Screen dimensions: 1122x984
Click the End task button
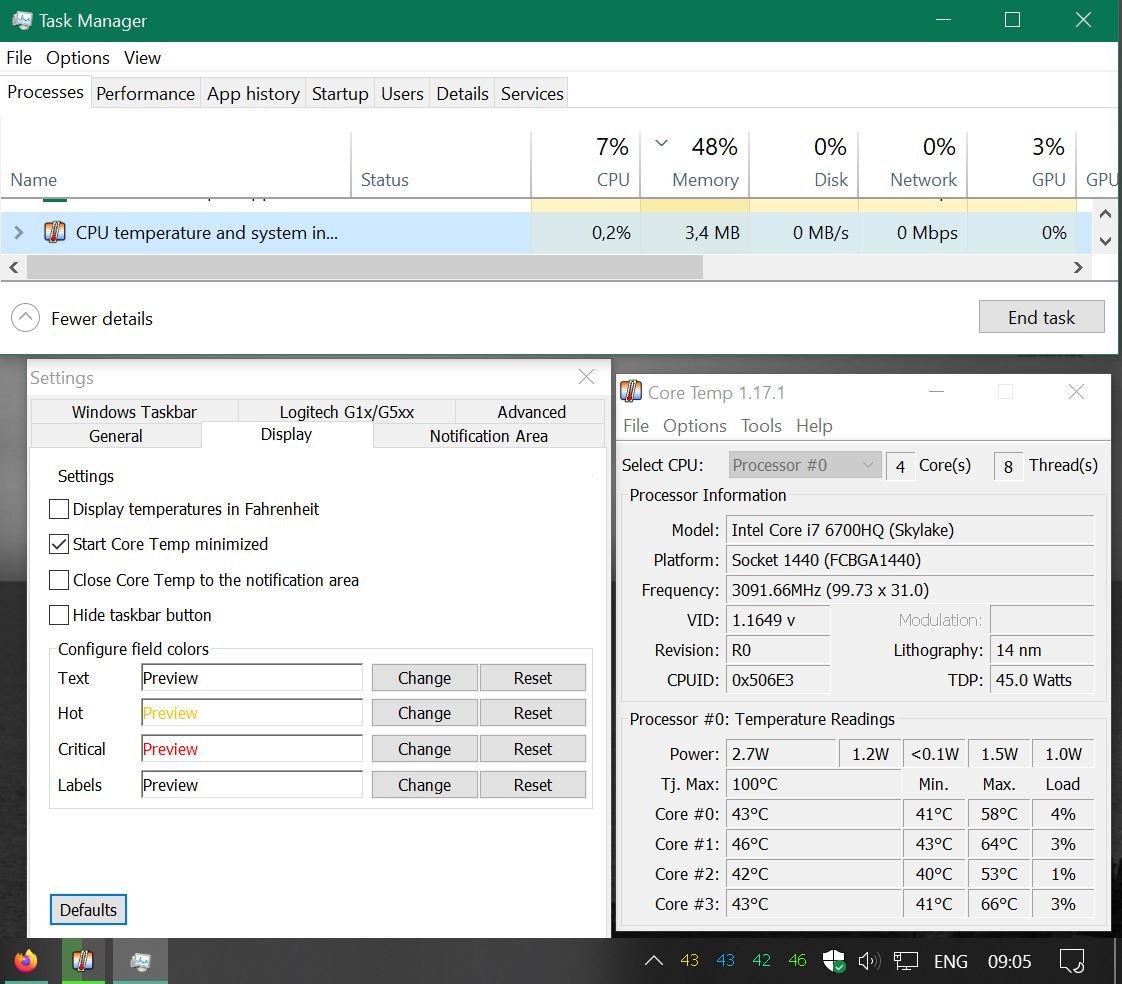point(1041,317)
